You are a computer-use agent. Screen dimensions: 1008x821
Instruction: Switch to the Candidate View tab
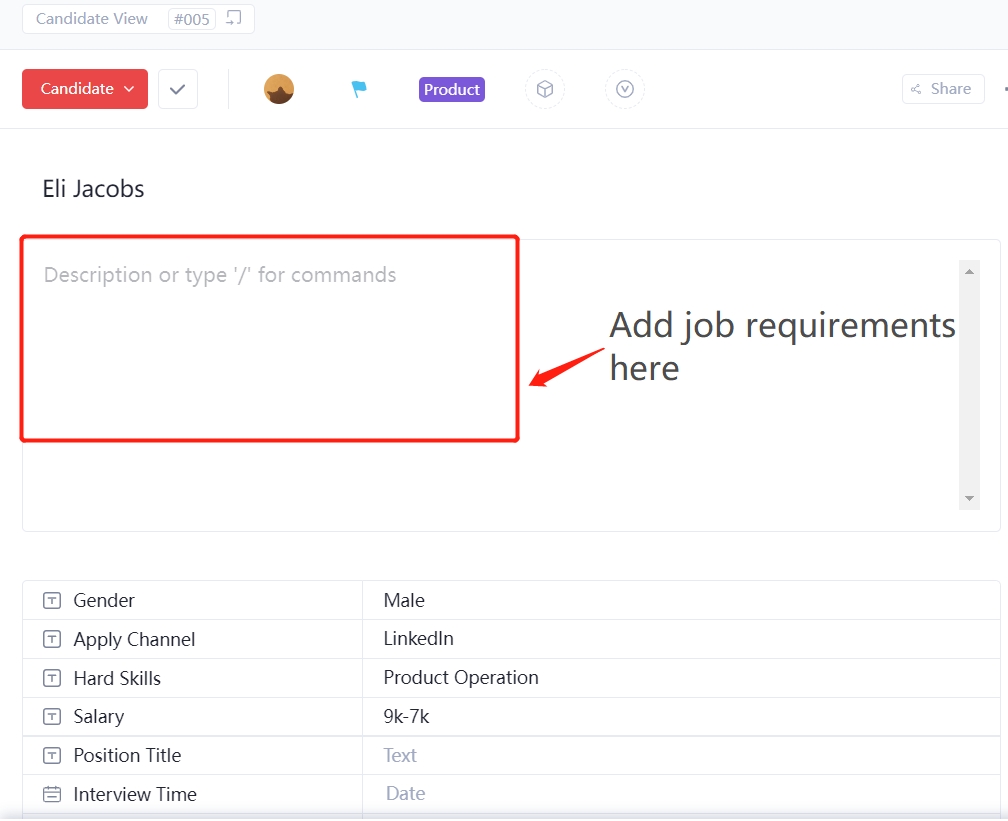click(93, 18)
